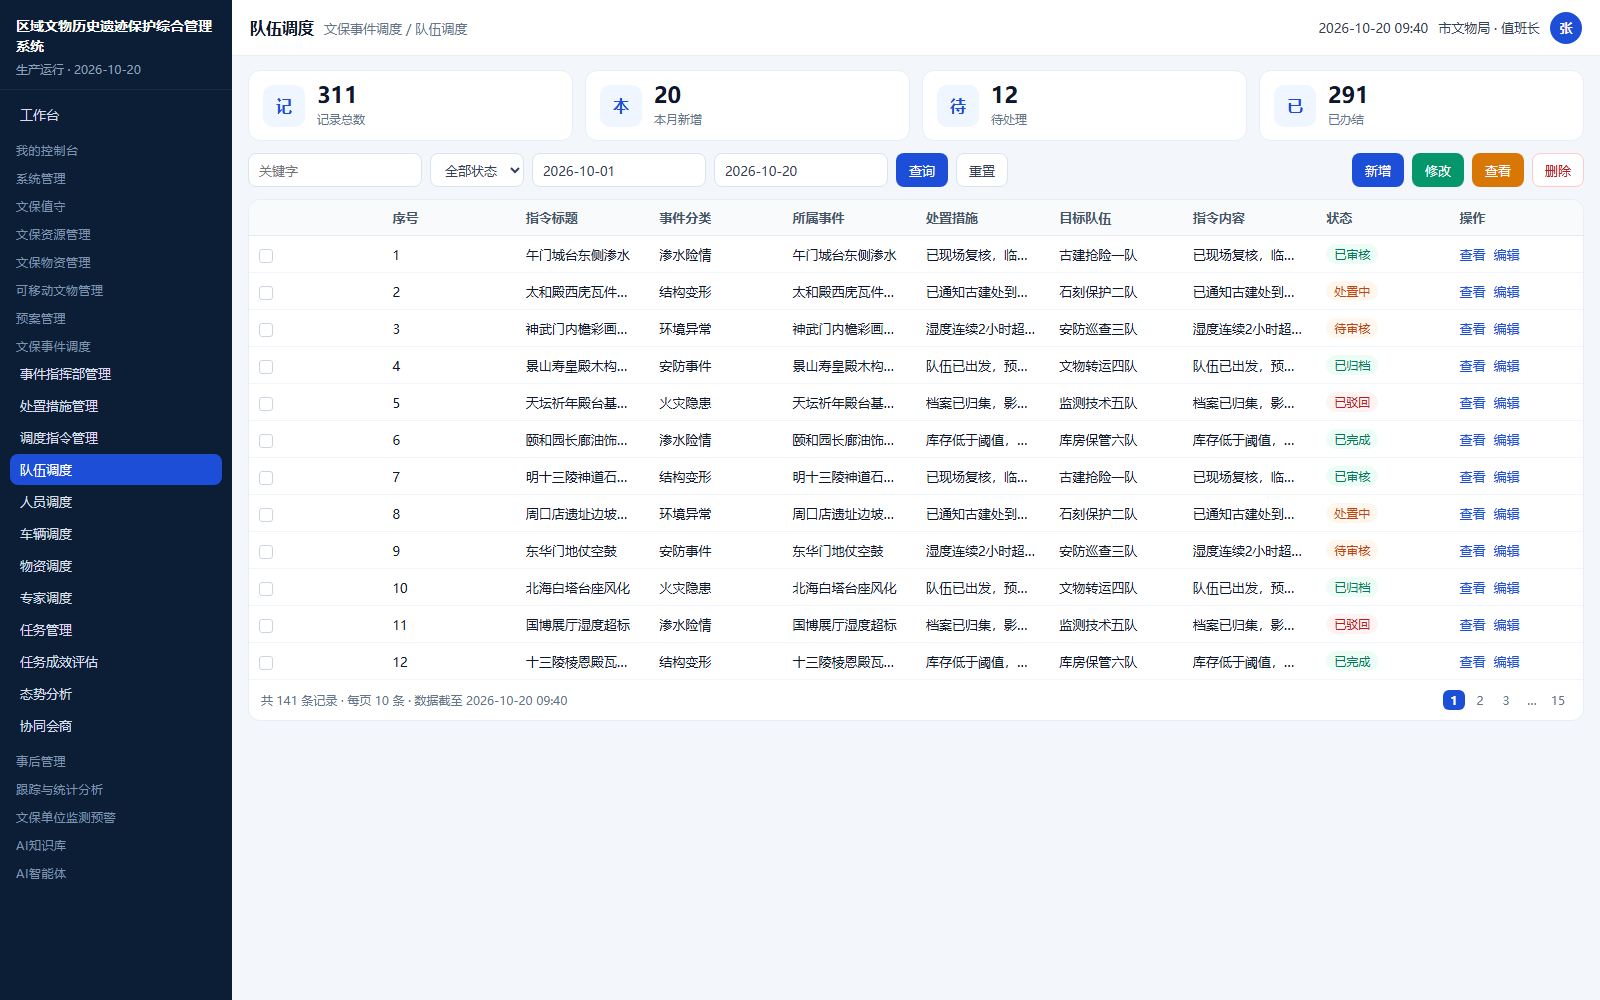Open the 张 user avatar in the header
Viewport: 1600px width, 1000px height.
coord(1566,28)
